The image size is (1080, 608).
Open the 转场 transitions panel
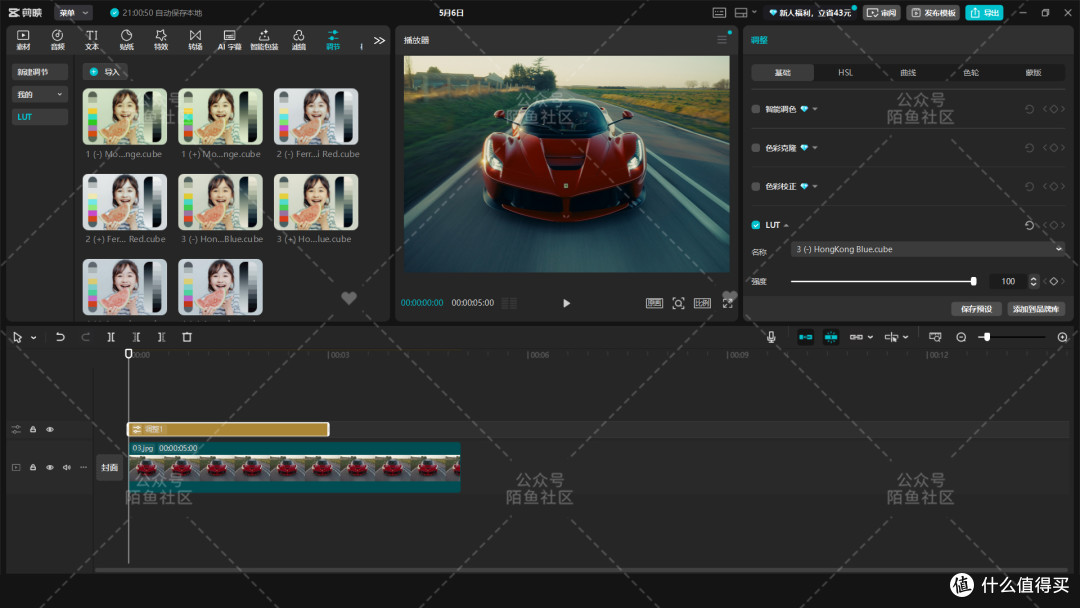tap(196, 40)
